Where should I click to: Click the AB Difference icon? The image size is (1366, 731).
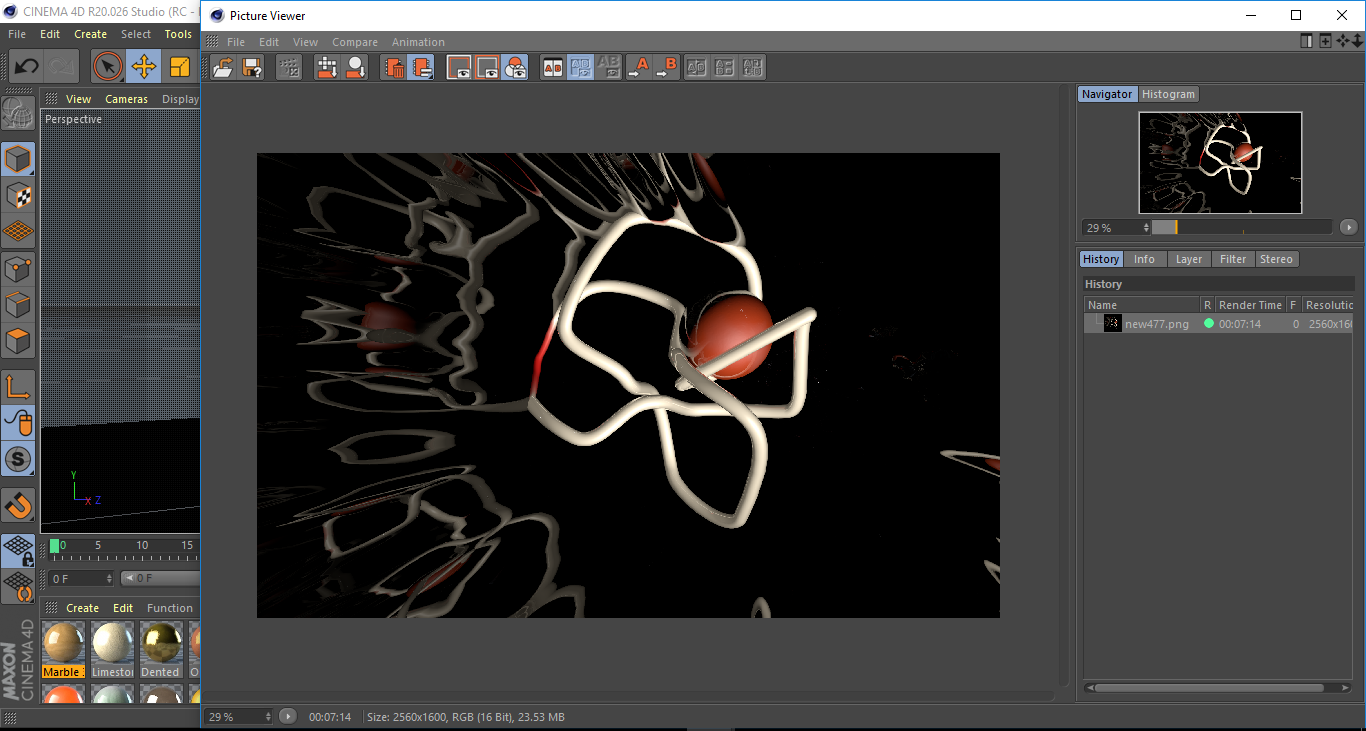[x=725, y=67]
